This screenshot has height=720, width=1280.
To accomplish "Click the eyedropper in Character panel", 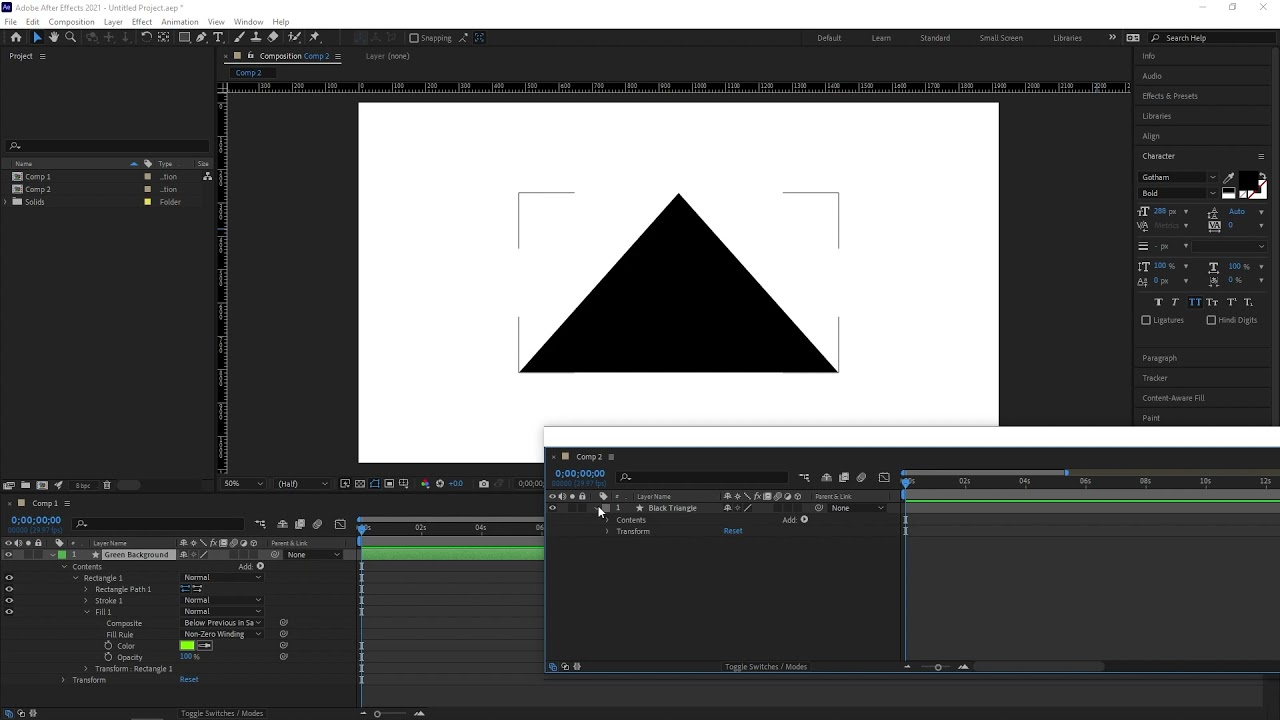I will (x=1229, y=178).
